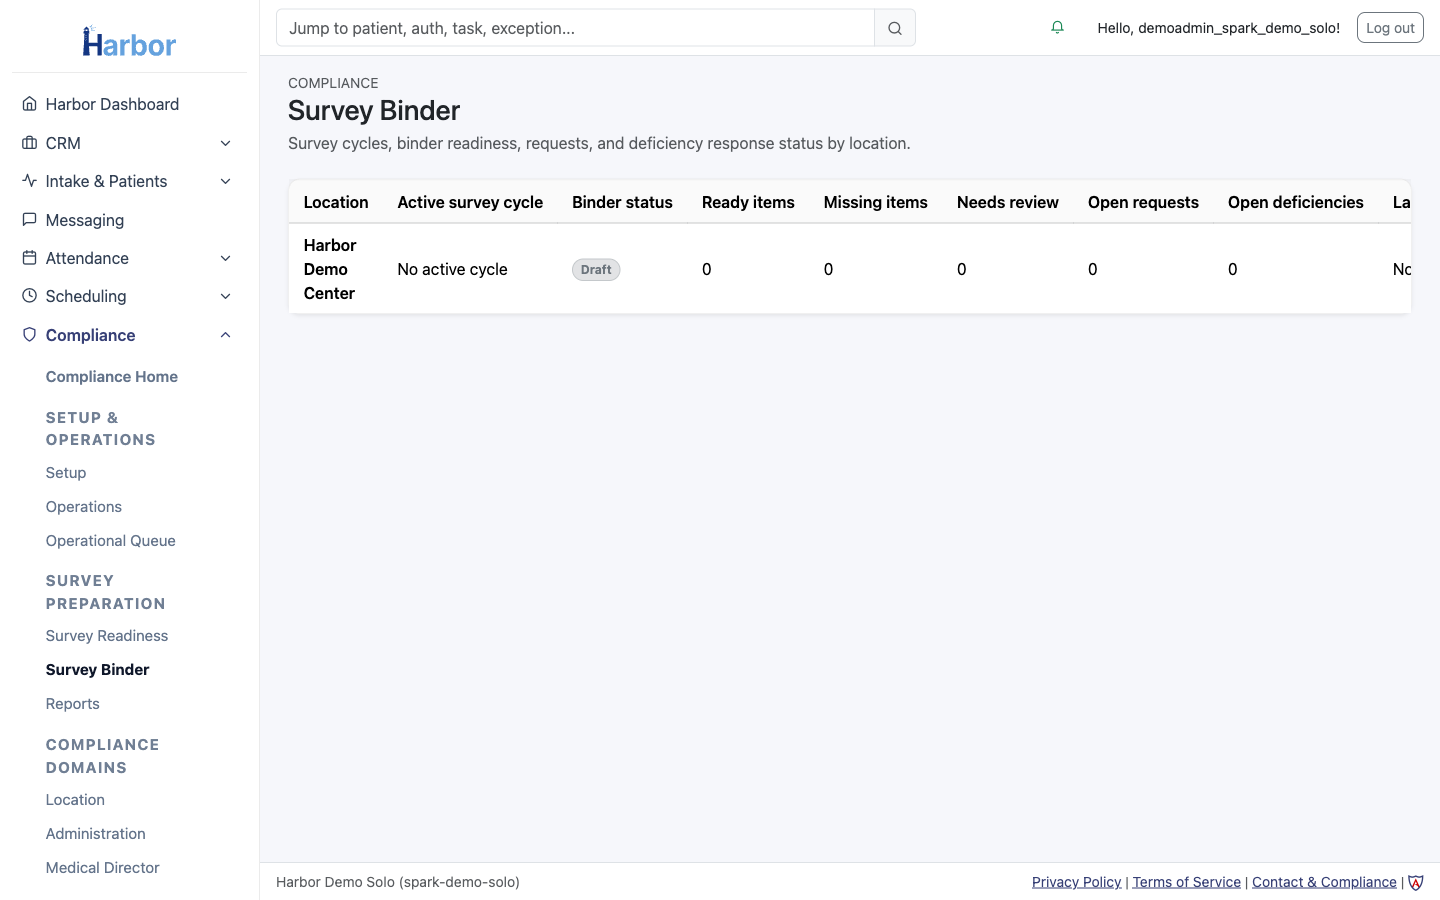Expand the Attendance chevron
Image resolution: width=1440 pixels, height=900 pixels.
click(226, 258)
